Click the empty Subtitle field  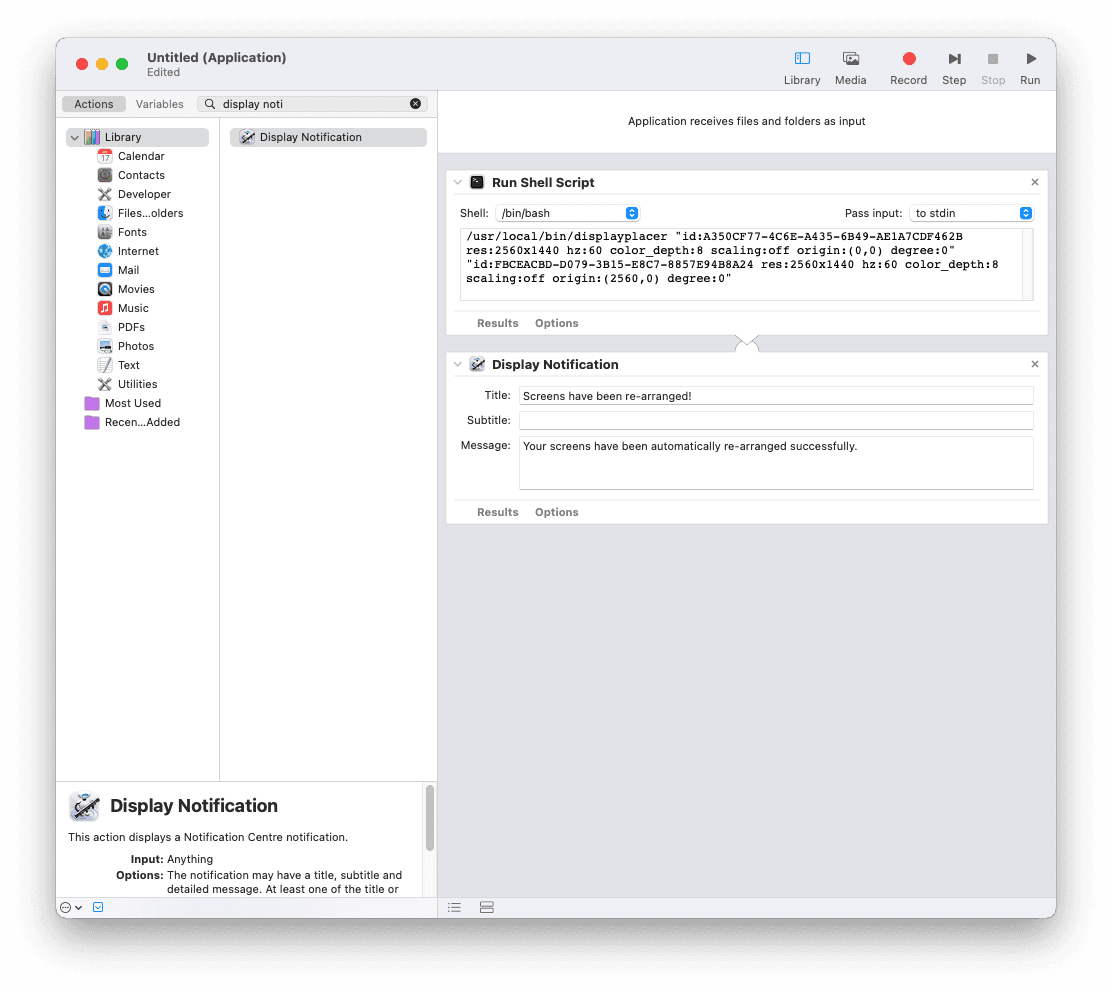[776, 420]
